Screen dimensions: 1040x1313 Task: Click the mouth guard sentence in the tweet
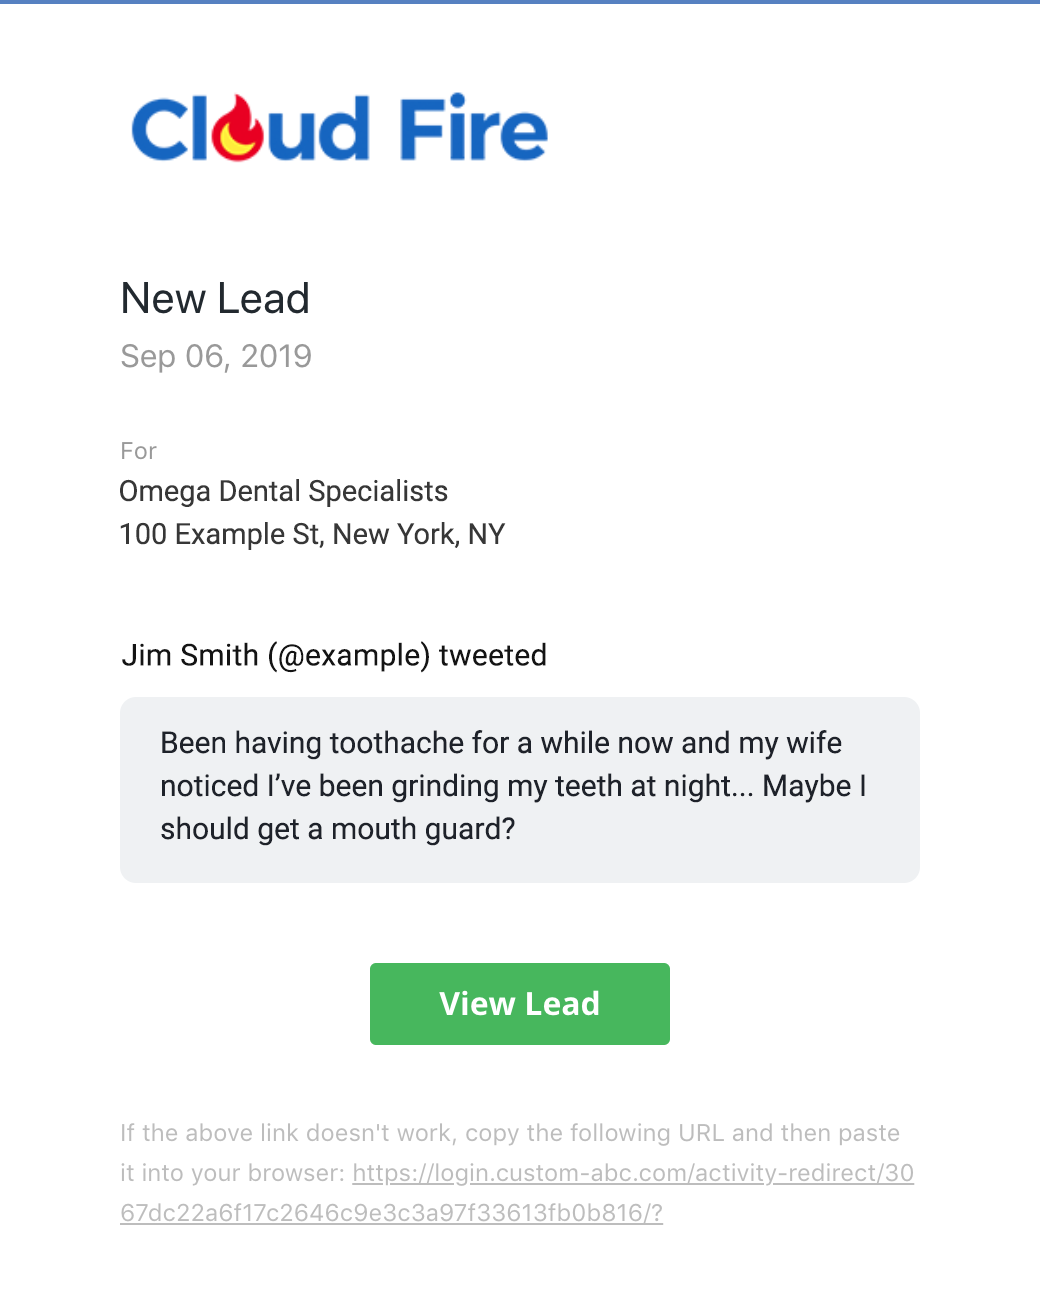pos(338,829)
